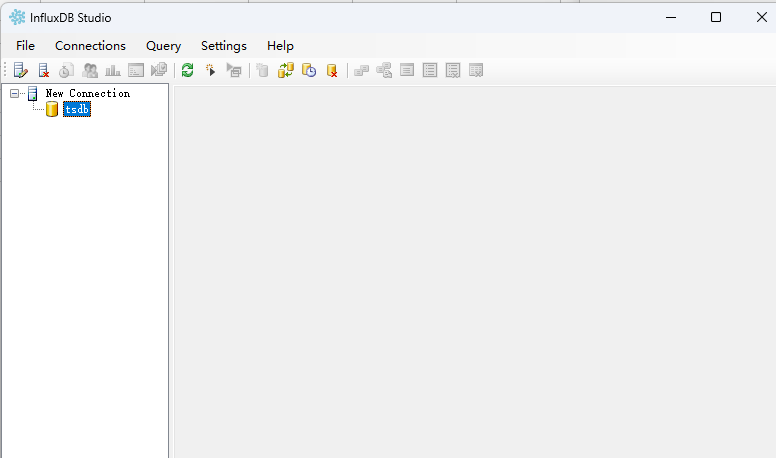776x458 pixels.
Task: Click the database with clock icon
Action: tap(309, 70)
